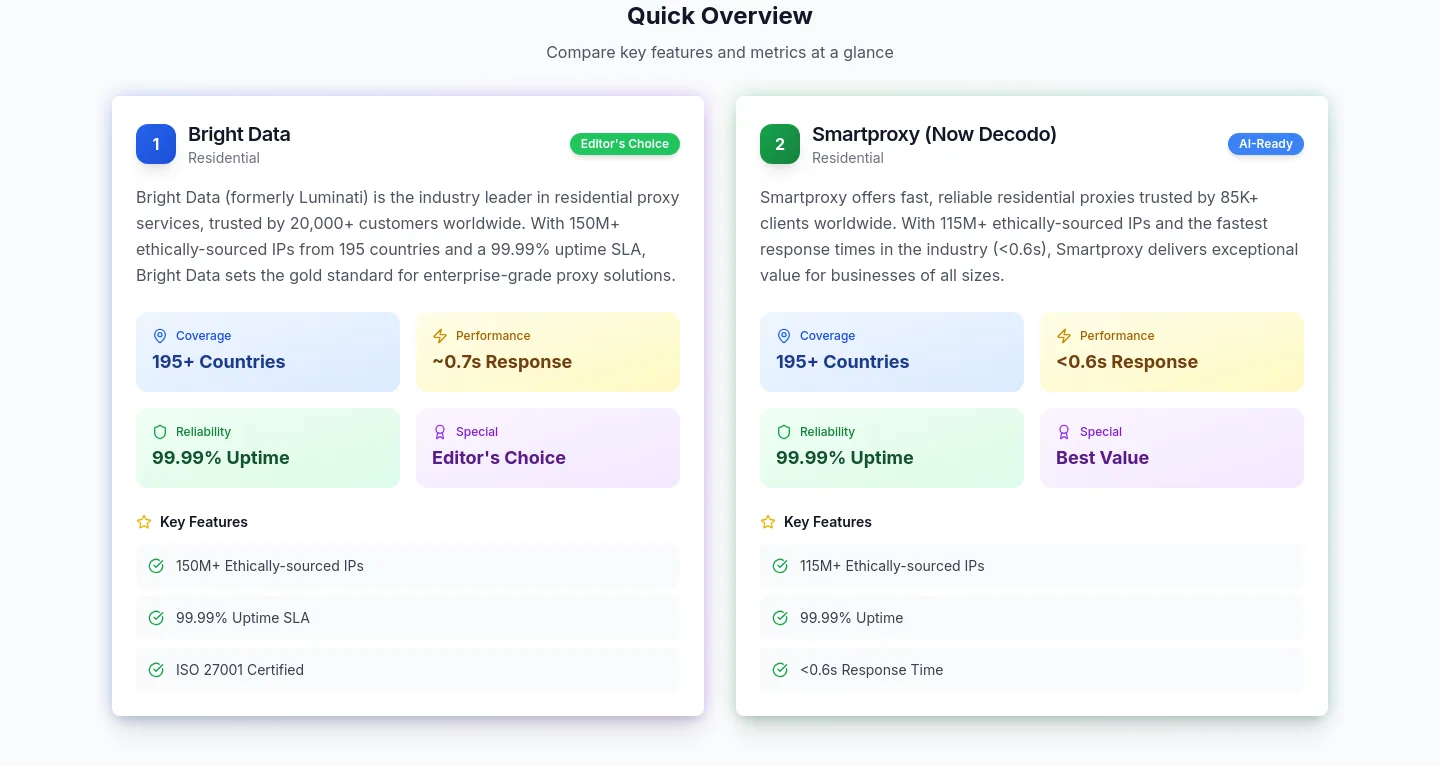Click the Key Features heading in Bright Data card
Screen dimensions: 1440x766
(204, 522)
